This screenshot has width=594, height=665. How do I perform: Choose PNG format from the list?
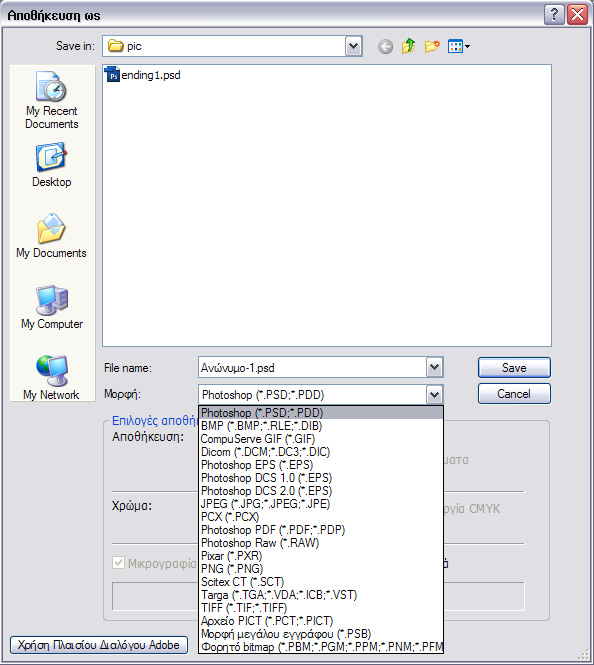point(321,569)
